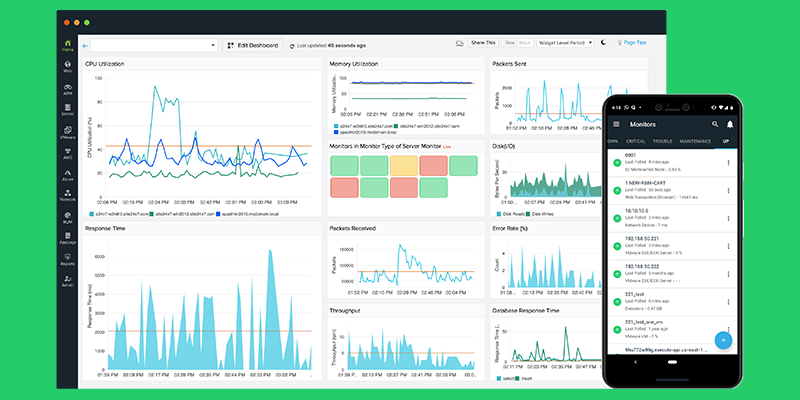Open the Web monitors sidebar icon
The height and width of the screenshot is (400, 800).
tap(67, 67)
